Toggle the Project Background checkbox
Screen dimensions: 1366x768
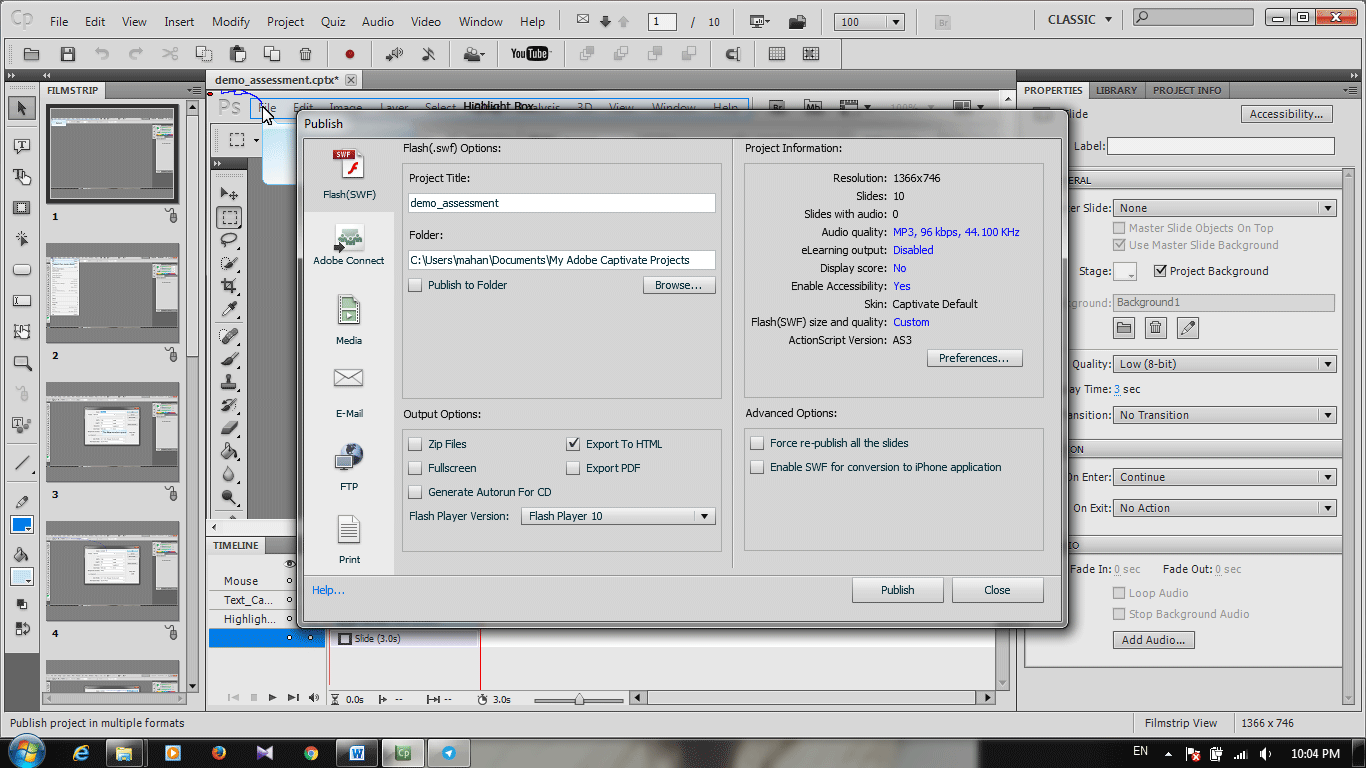[1160, 271]
